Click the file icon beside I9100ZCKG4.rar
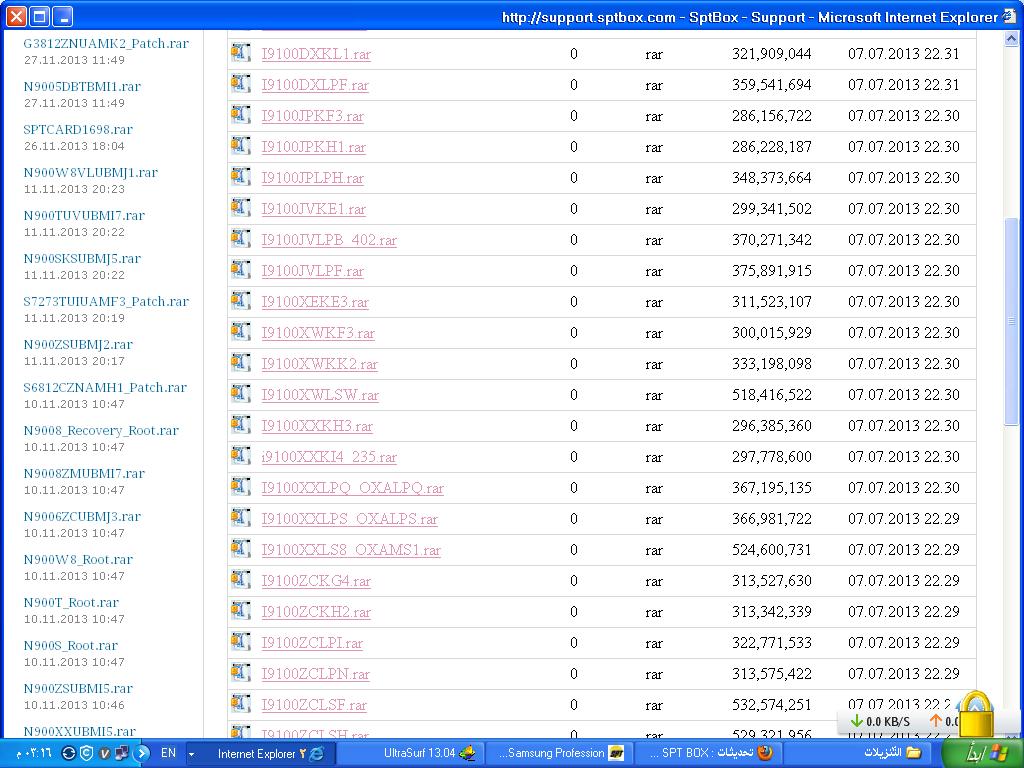Image resolution: width=1024 pixels, height=768 pixels. [x=240, y=579]
